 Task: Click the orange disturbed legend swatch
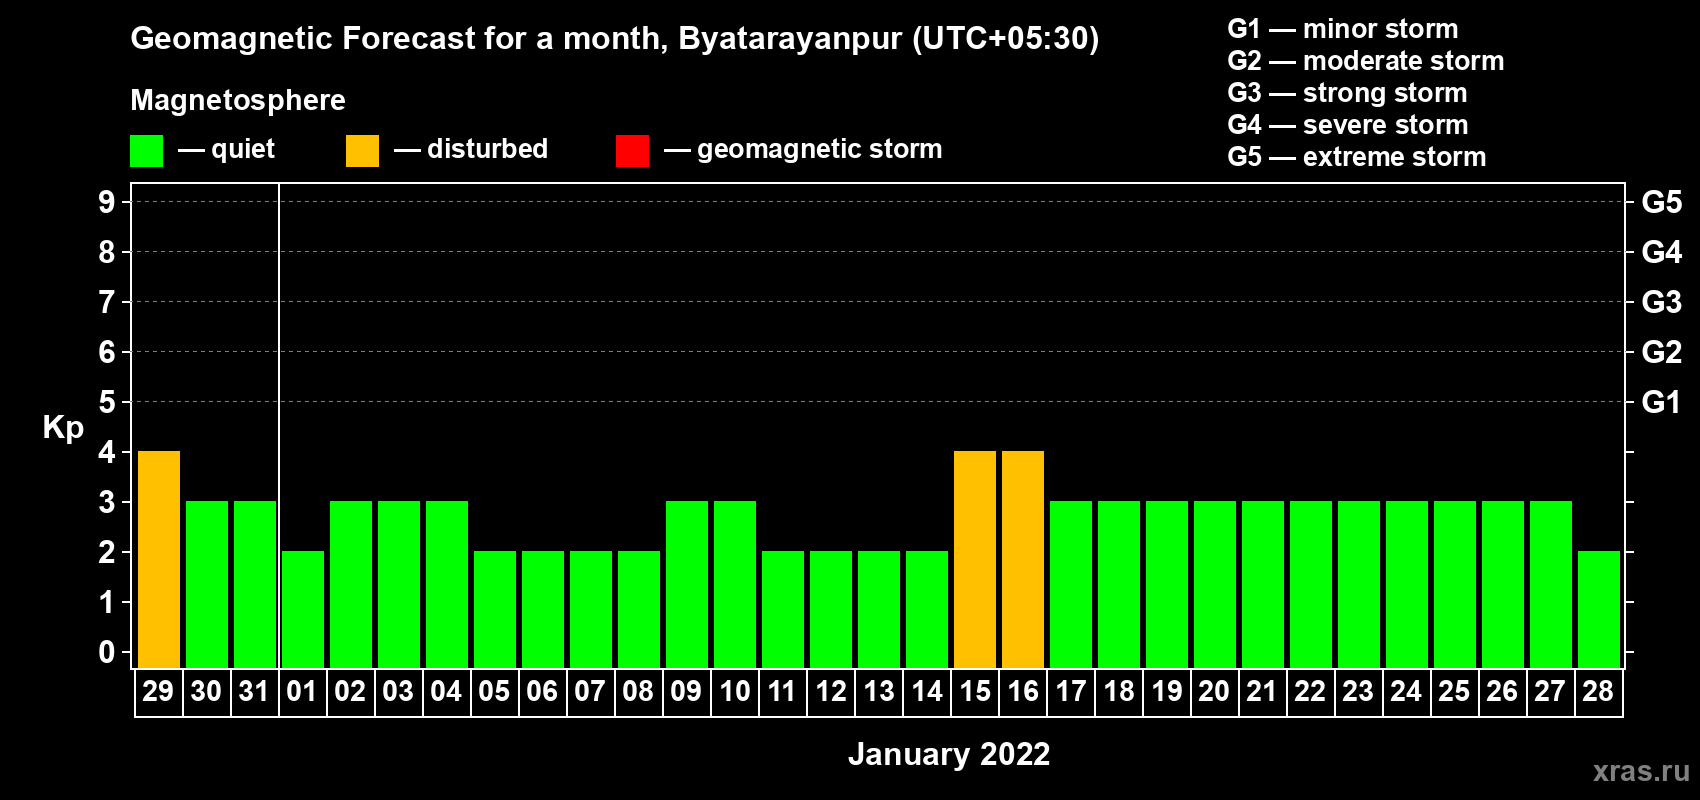click(363, 151)
